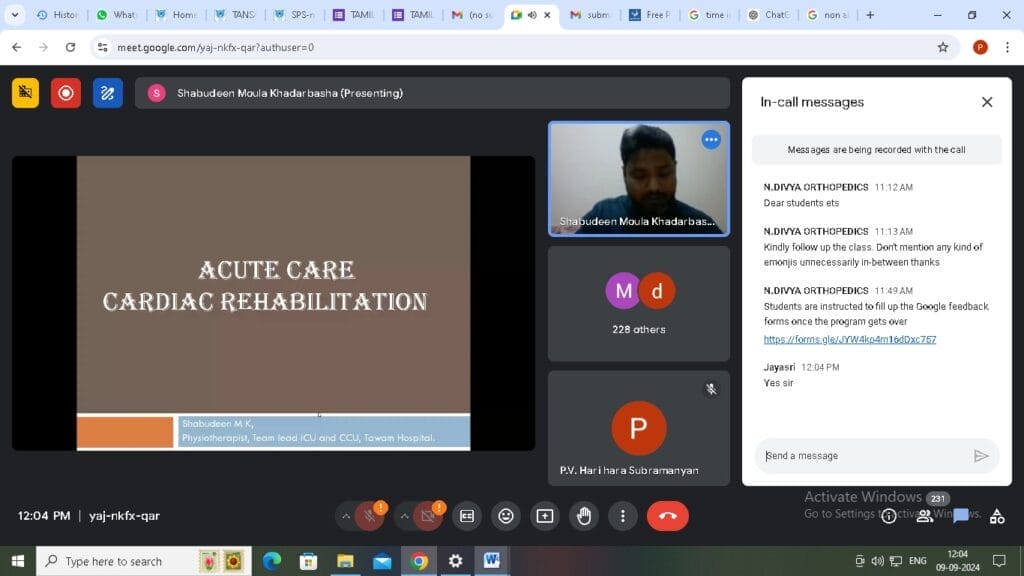Image resolution: width=1024 pixels, height=576 pixels.
Task: Click the red record extension button
Action: pyautogui.click(x=66, y=93)
